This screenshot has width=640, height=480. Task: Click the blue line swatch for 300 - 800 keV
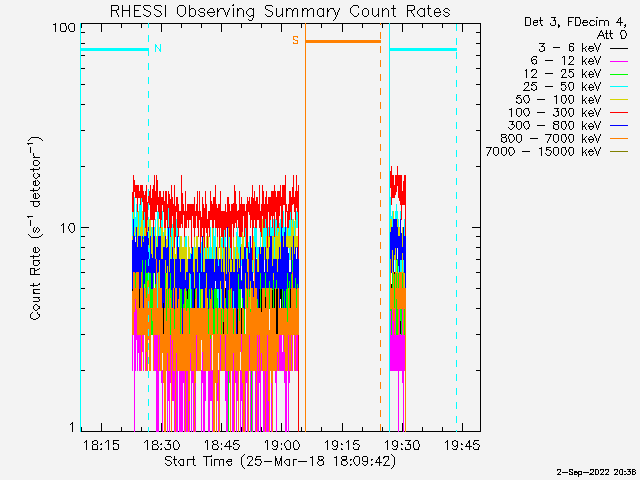(619, 126)
